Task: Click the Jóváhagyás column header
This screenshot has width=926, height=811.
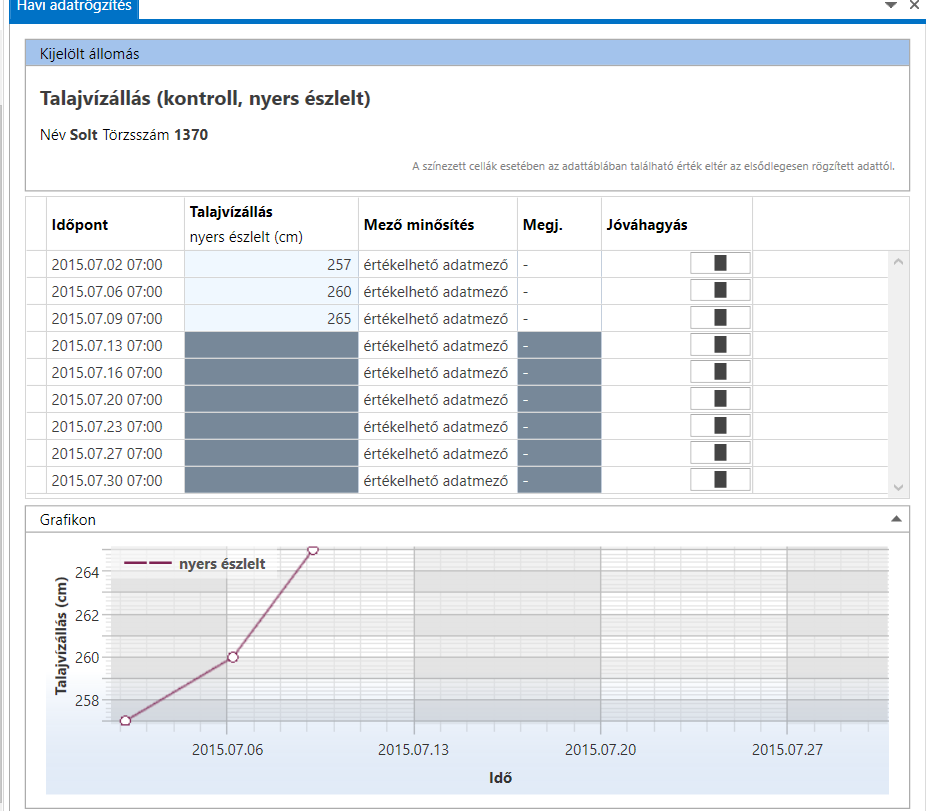Action: pos(677,224)
